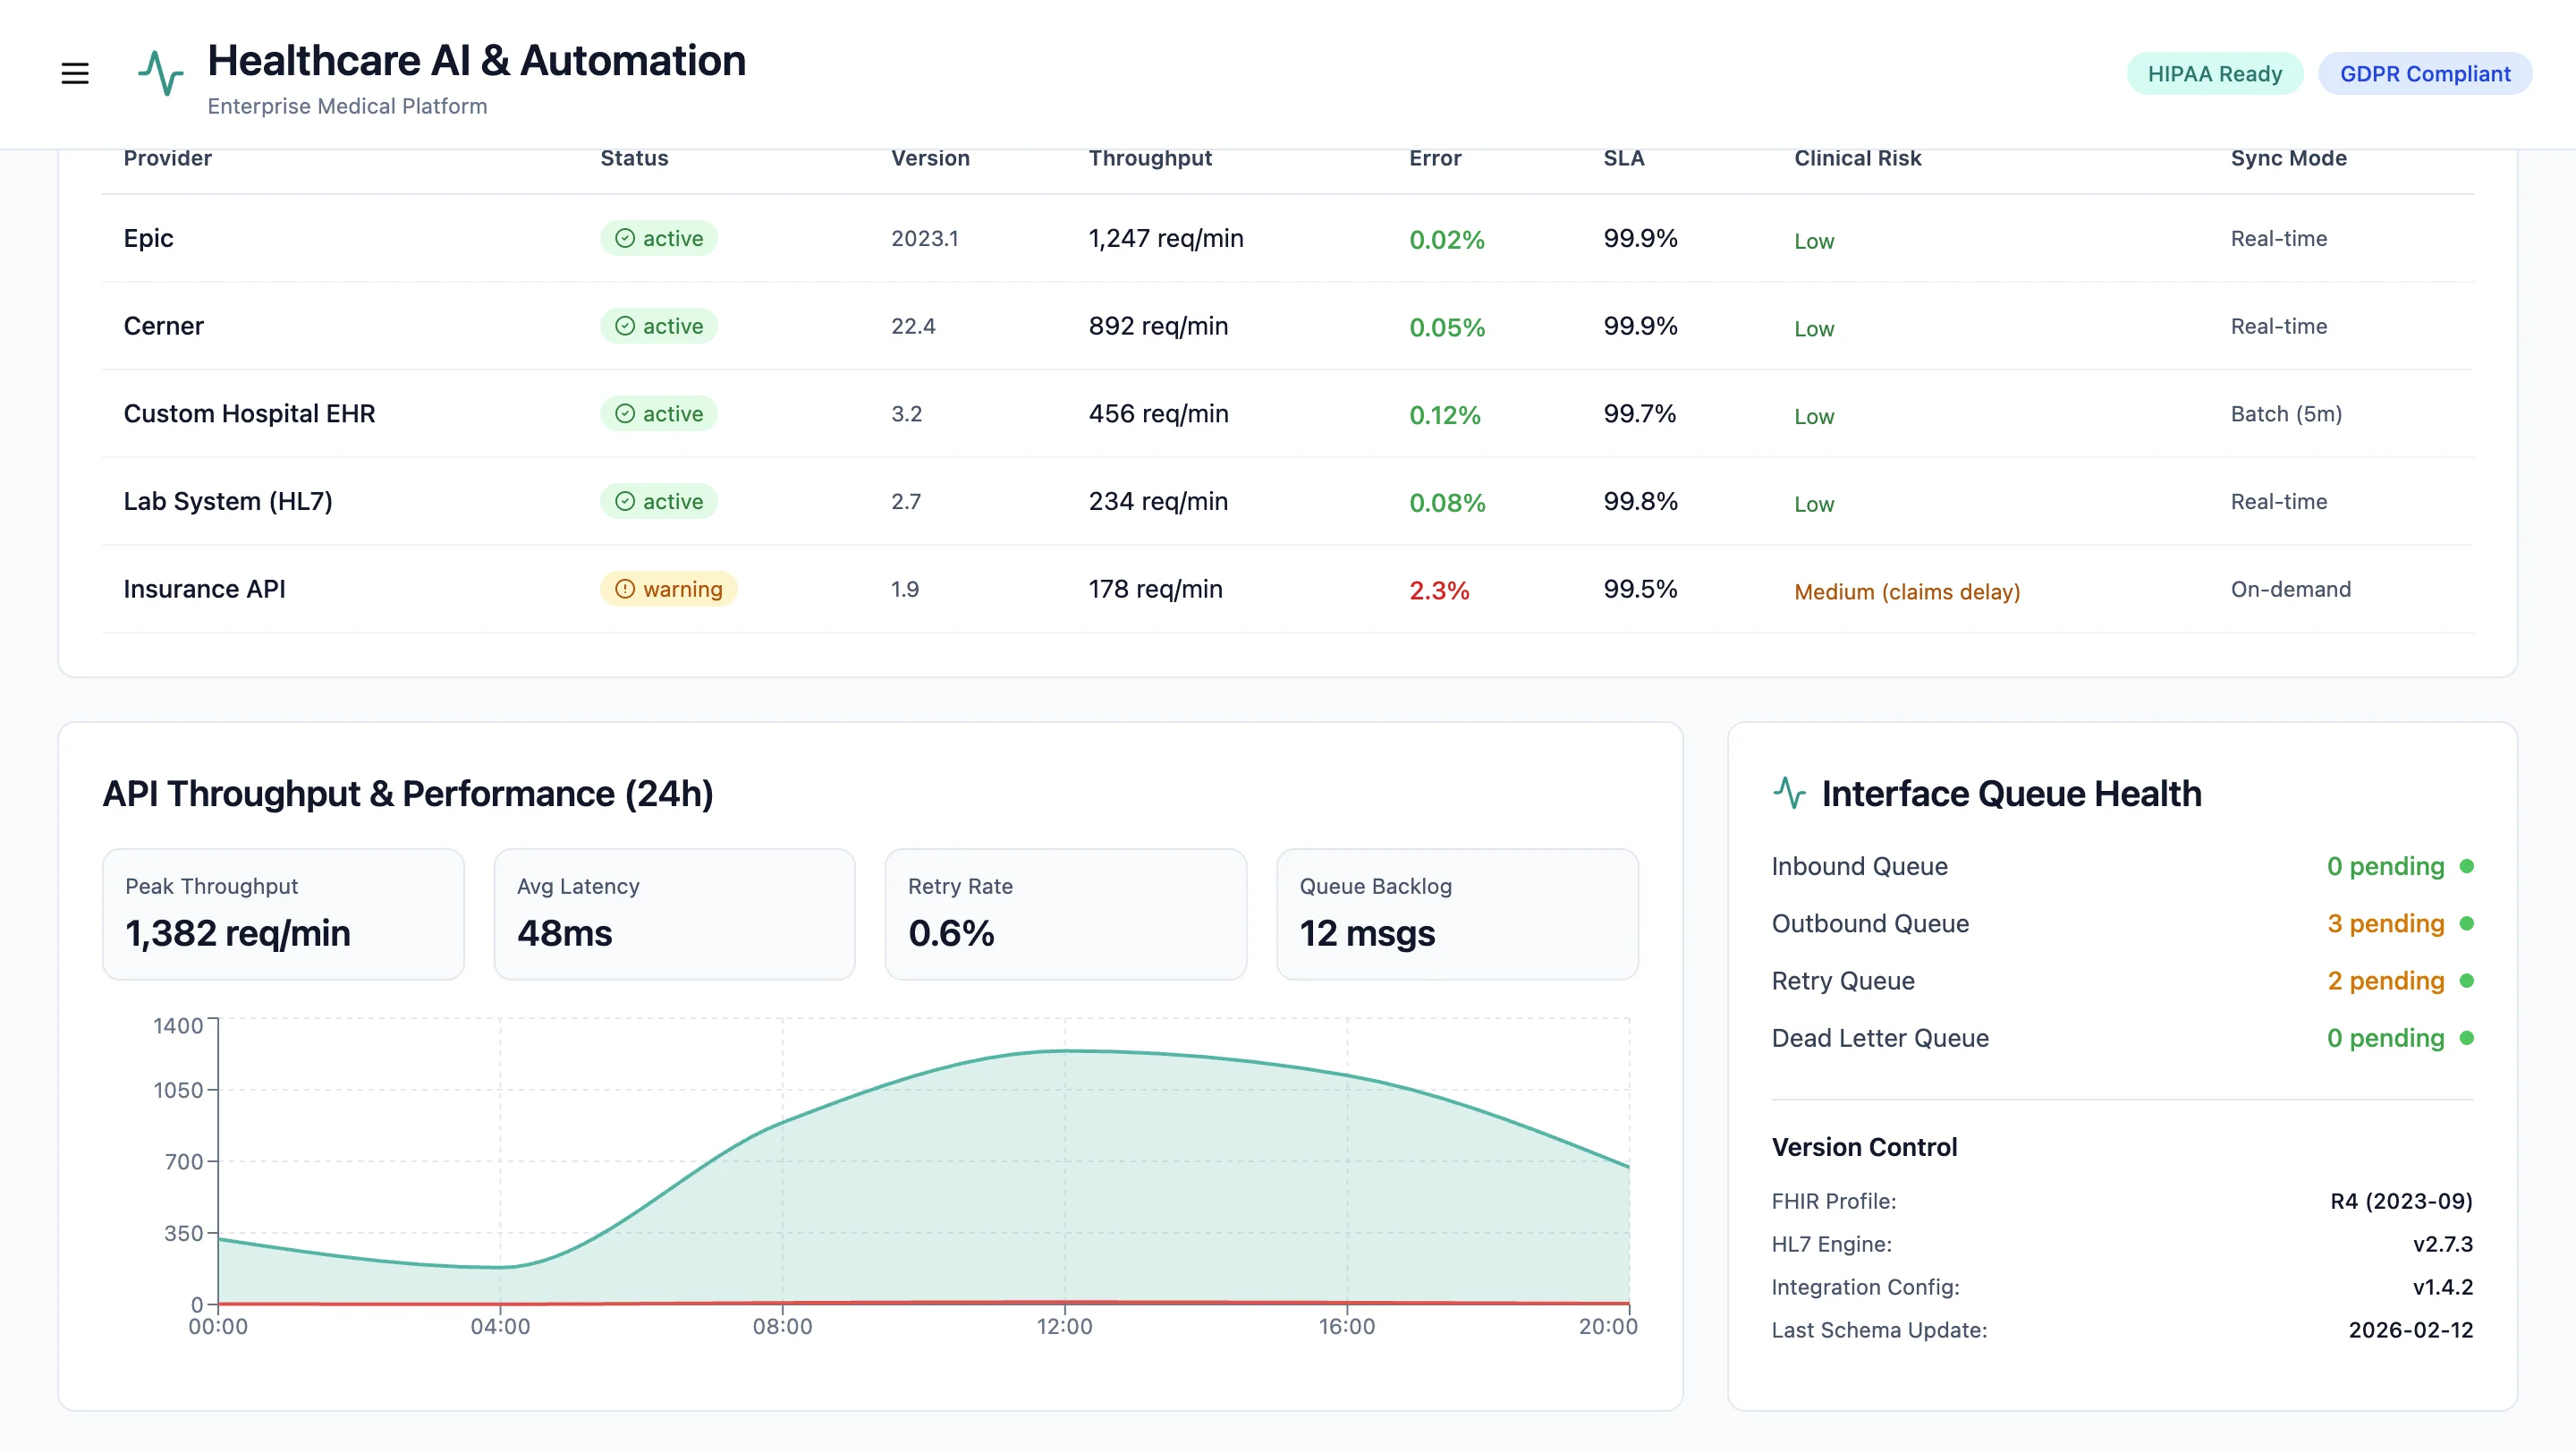
Task: Sort by the Throughput column header
Action: click(1150, 158)
